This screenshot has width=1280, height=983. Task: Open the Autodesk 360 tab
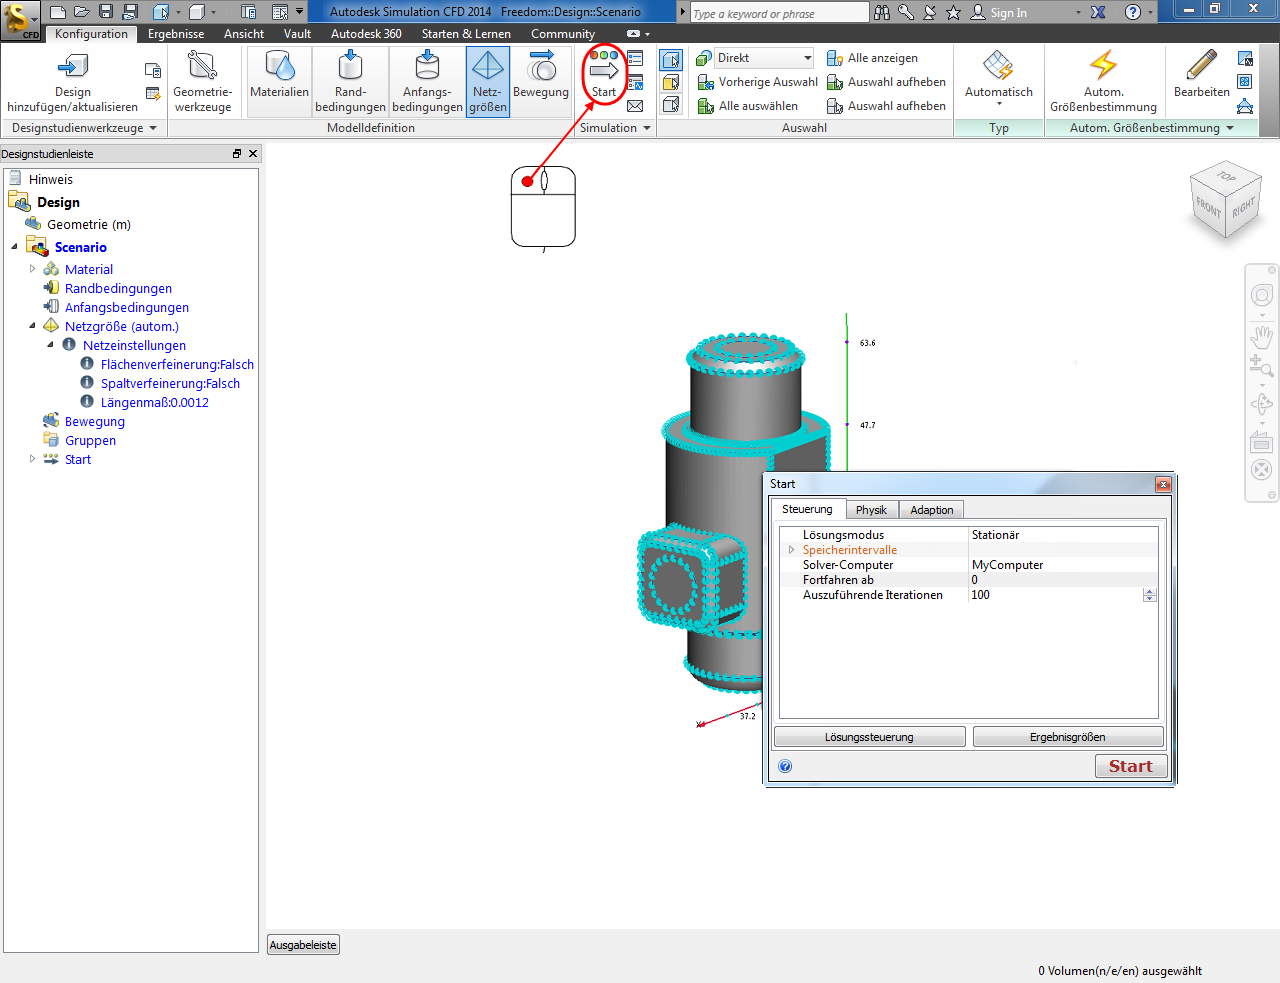click(366, 34)
